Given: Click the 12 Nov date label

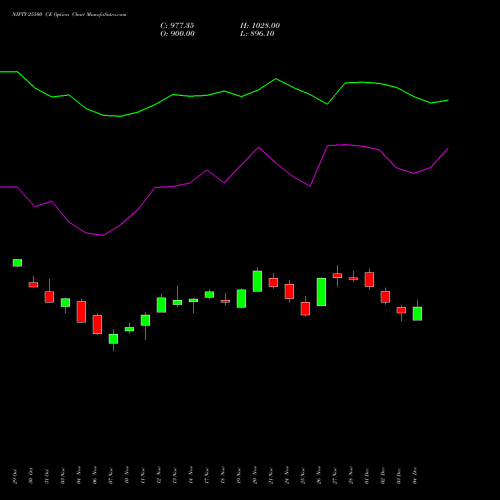Looking at the screenshot, I should point(159,476).
